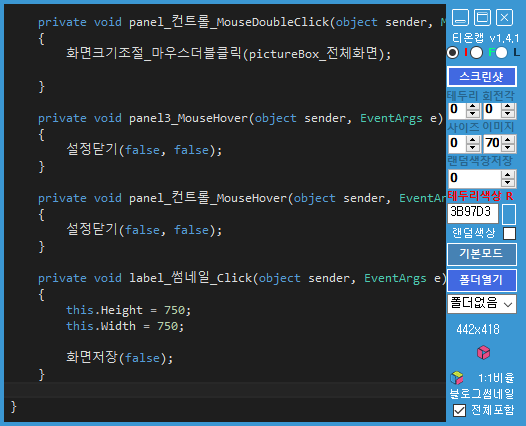Viewport: 526px width, 426px height.
Task: Click the red 테두리색상 R label
Action: 480,196
